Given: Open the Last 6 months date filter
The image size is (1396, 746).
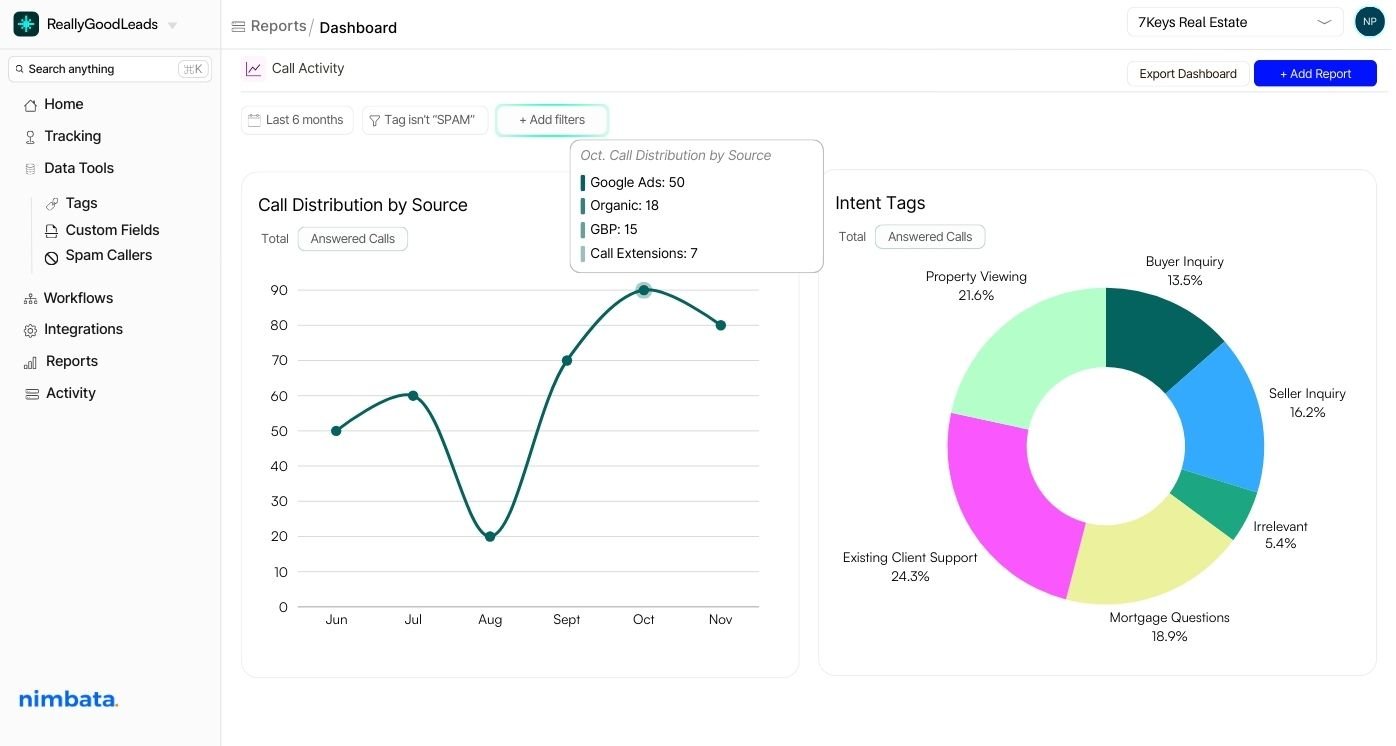Looking at the screenshot, I should click(297, 120).
